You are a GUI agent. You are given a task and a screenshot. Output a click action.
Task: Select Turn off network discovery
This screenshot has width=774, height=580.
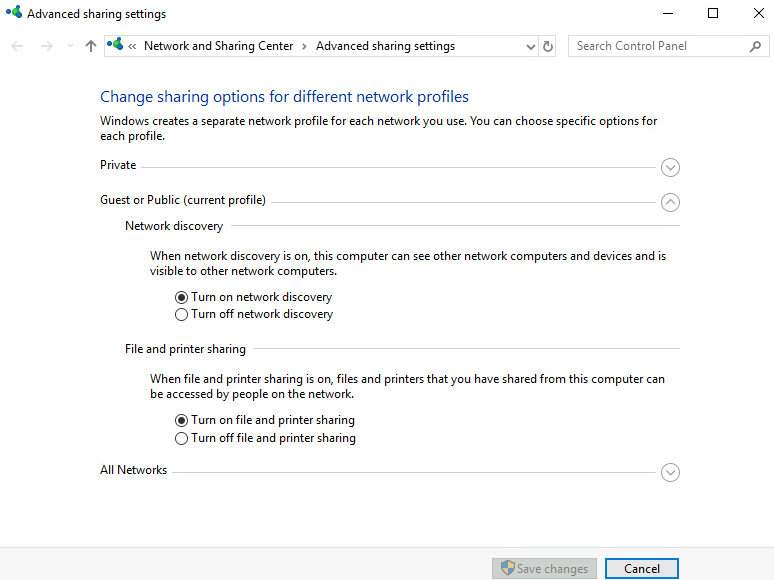pyautogui.click(x=181, y=314)
